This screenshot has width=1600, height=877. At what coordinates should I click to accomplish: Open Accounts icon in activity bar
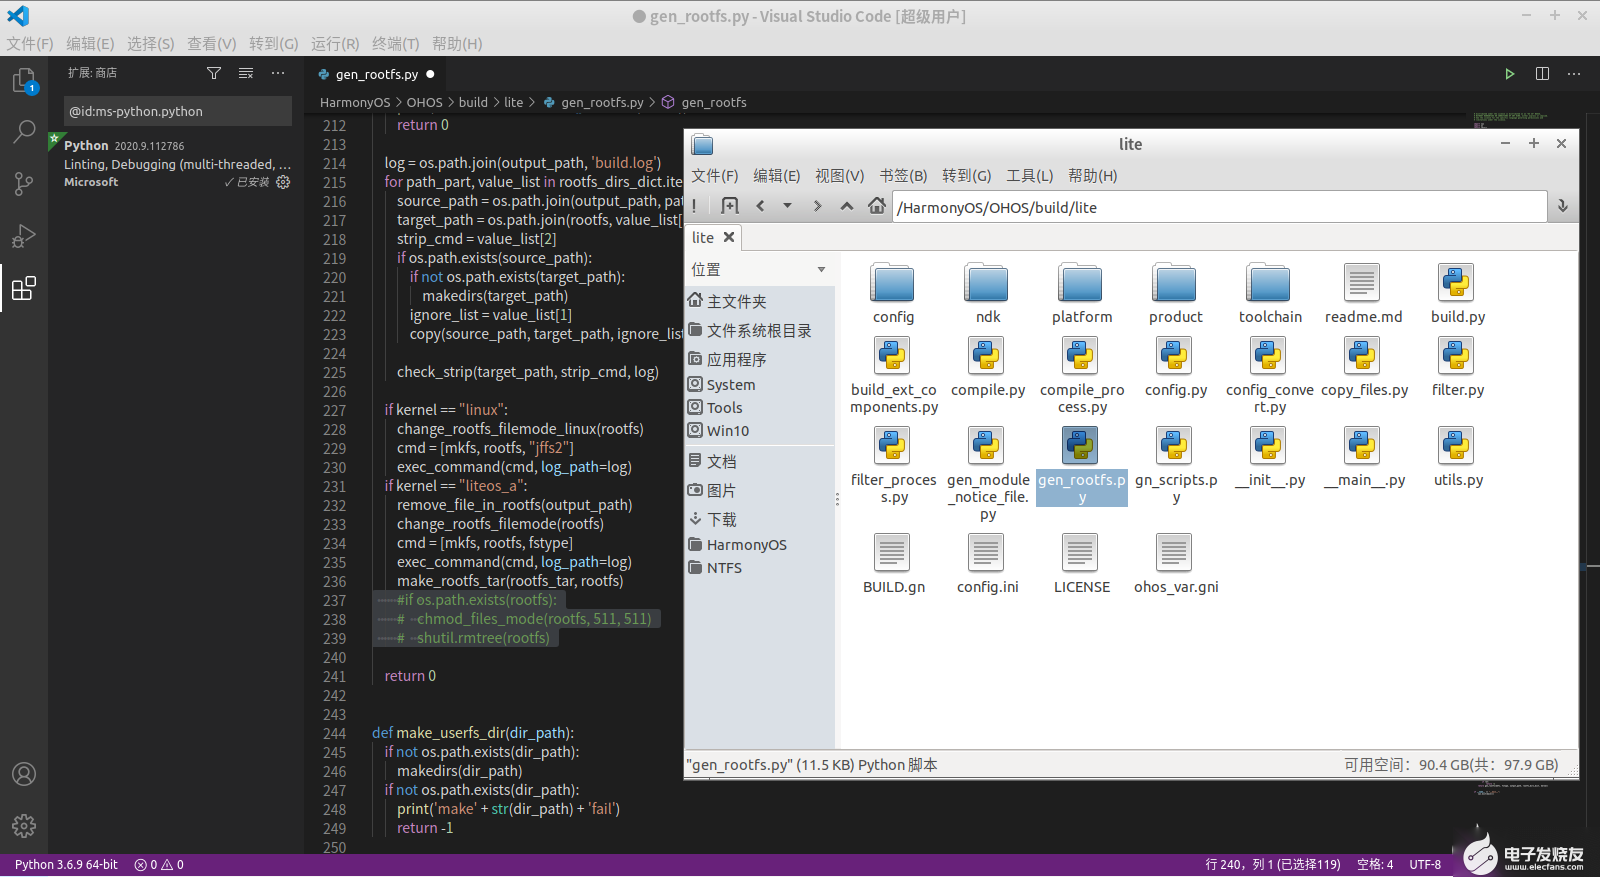24,774
